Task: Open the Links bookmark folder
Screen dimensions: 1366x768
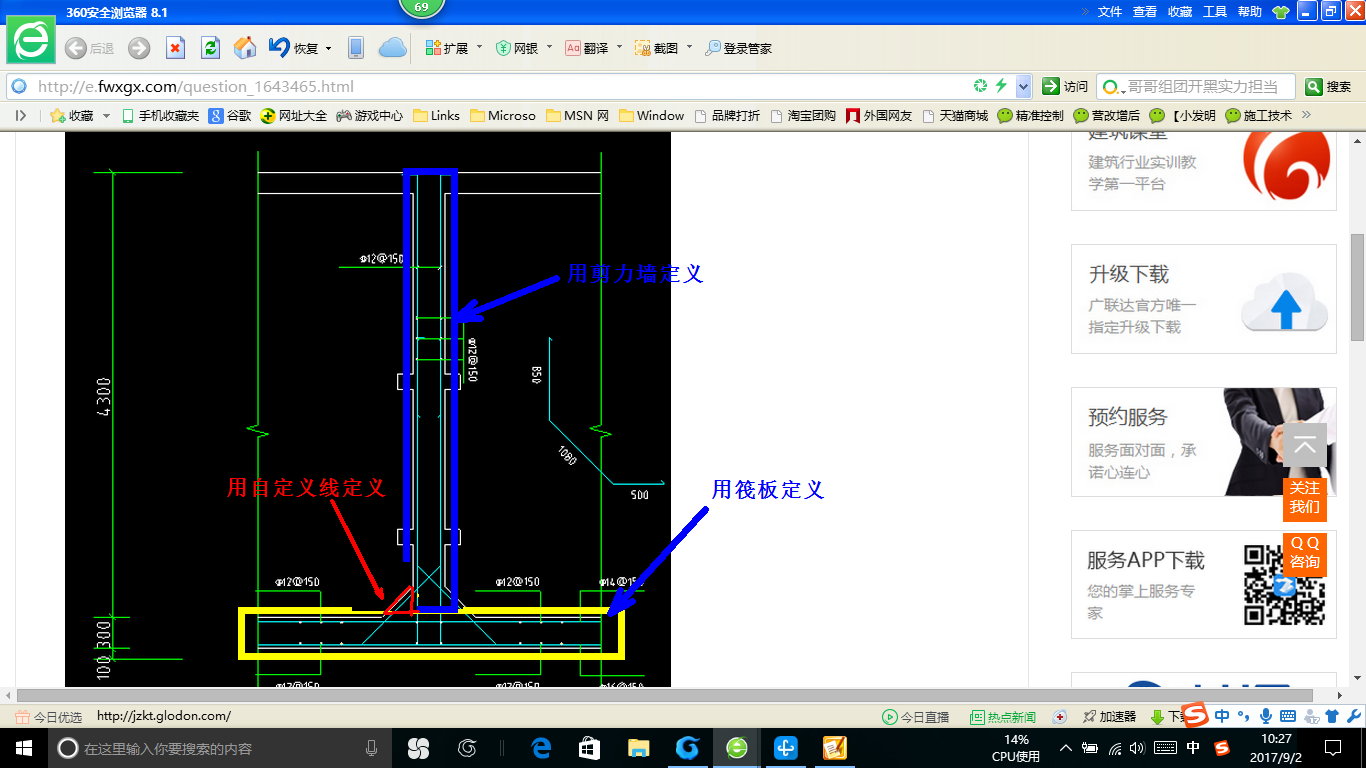Action: coord(436,115)
